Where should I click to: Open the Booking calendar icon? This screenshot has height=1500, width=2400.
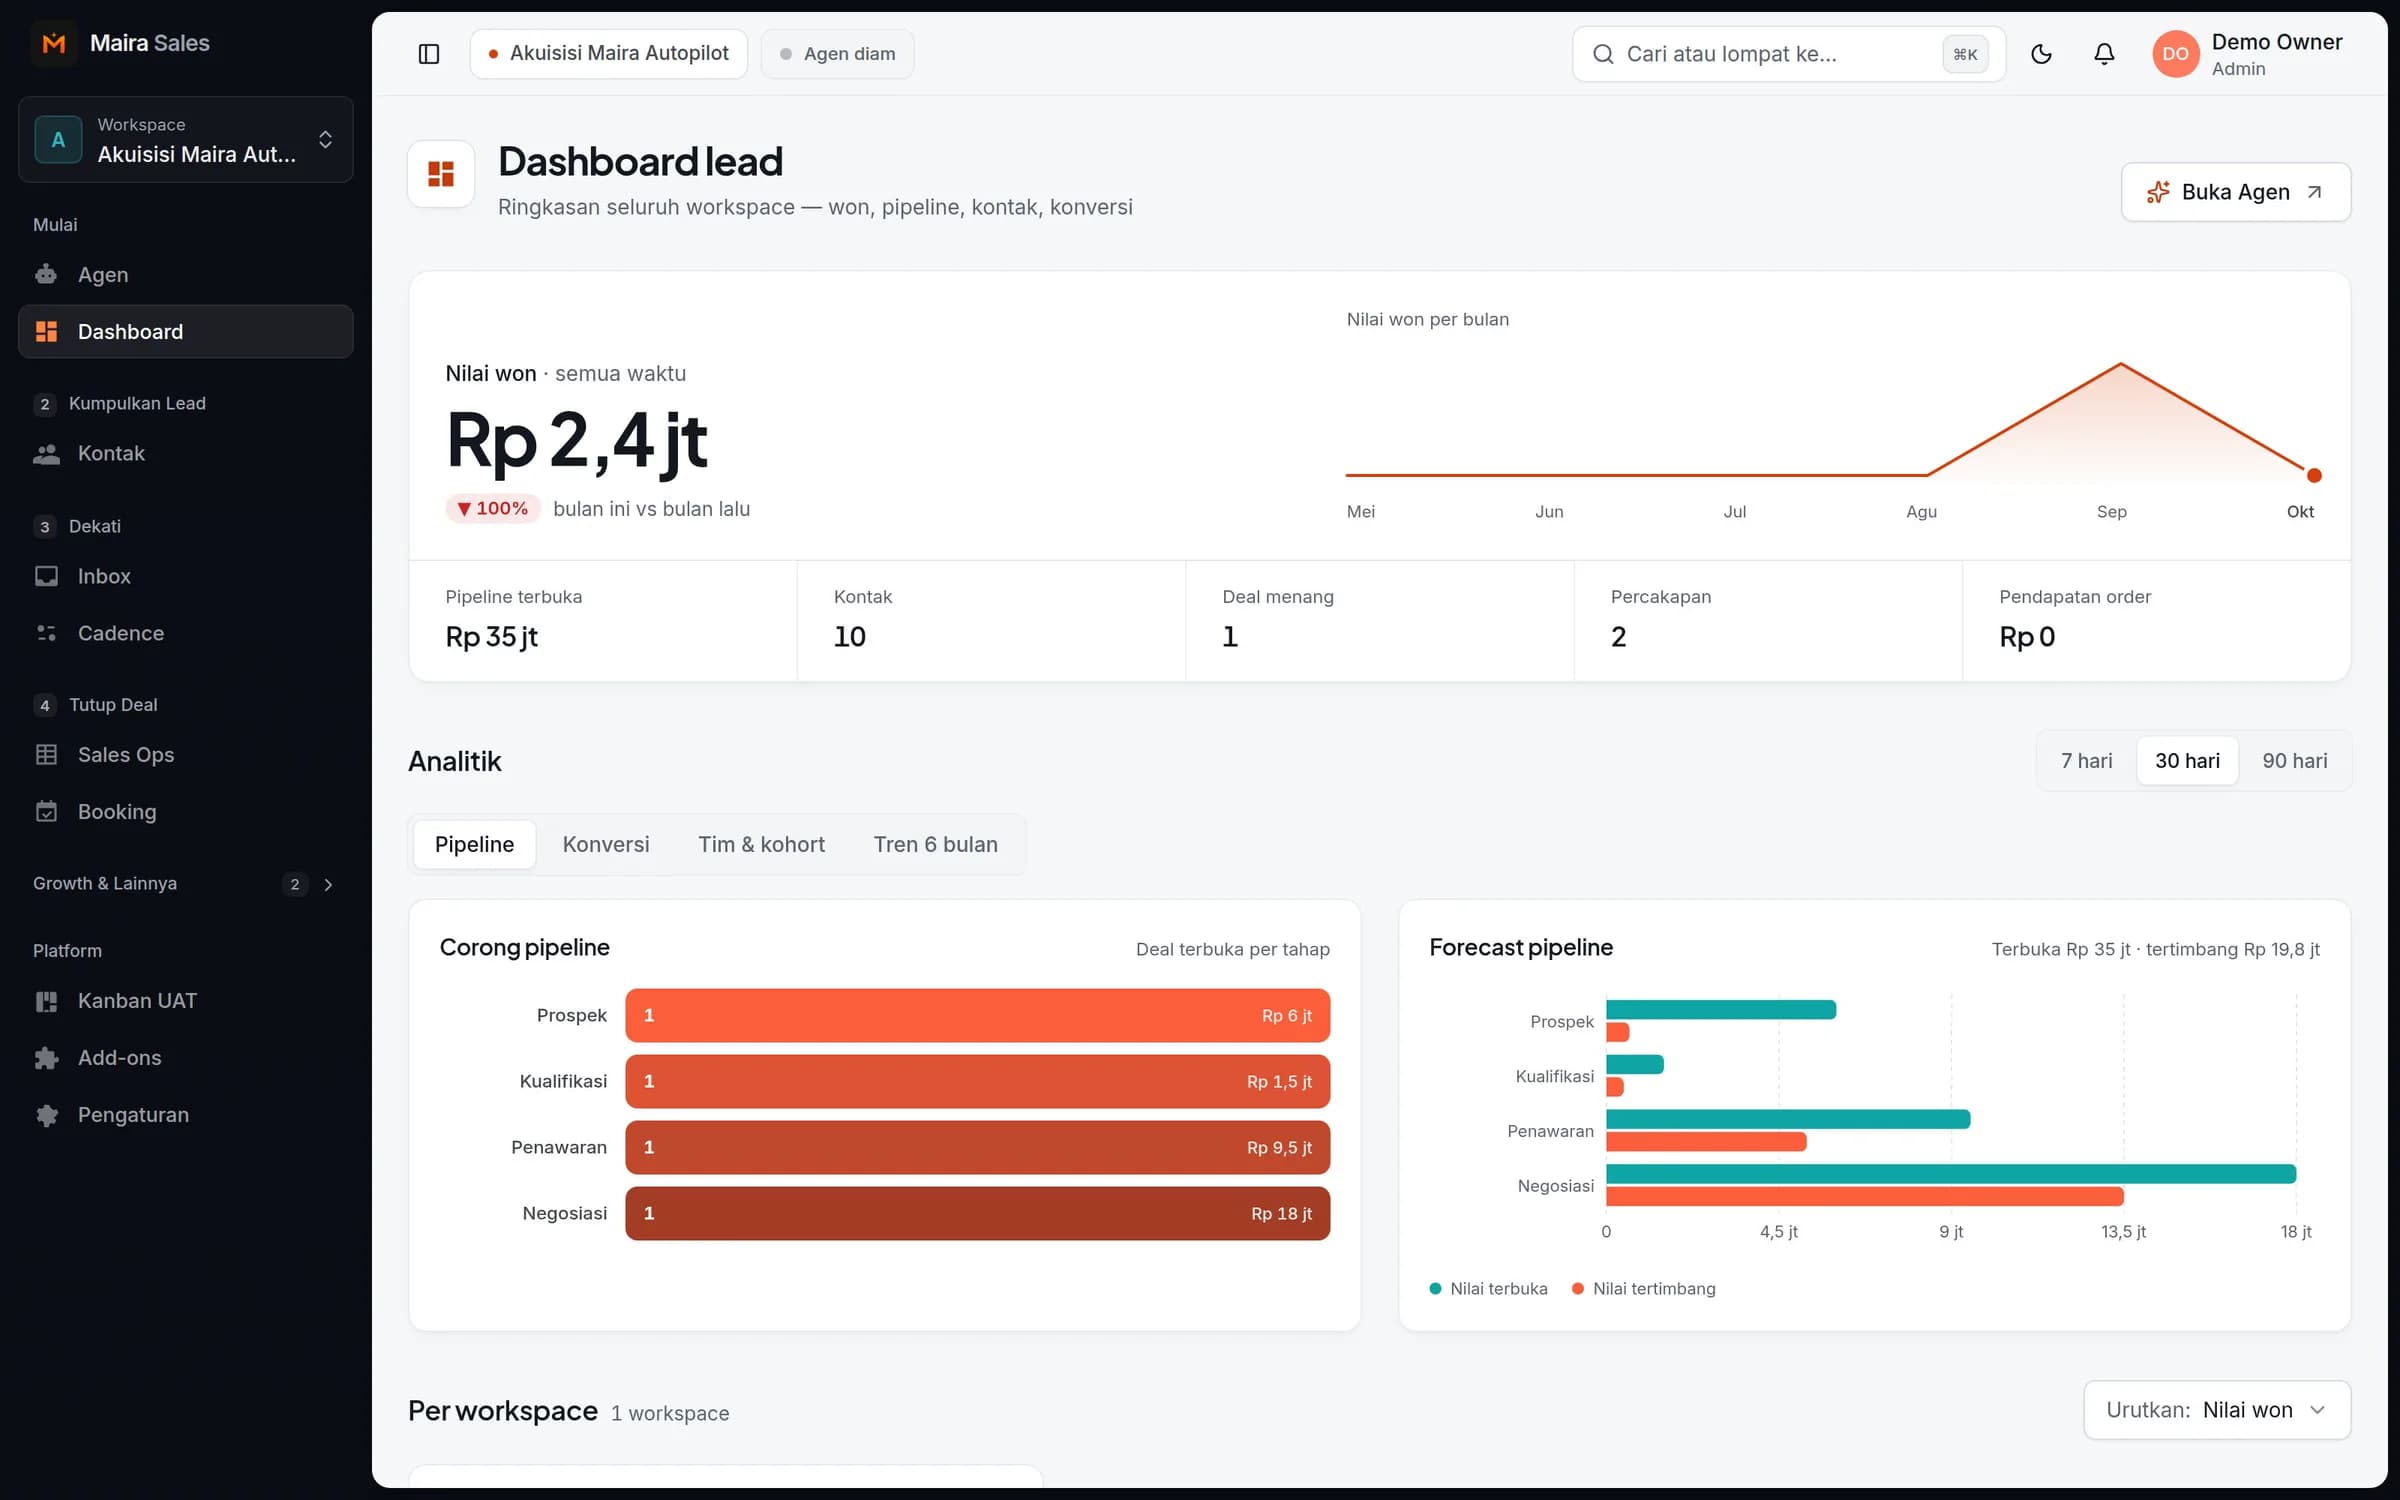(x=46, y=811)
